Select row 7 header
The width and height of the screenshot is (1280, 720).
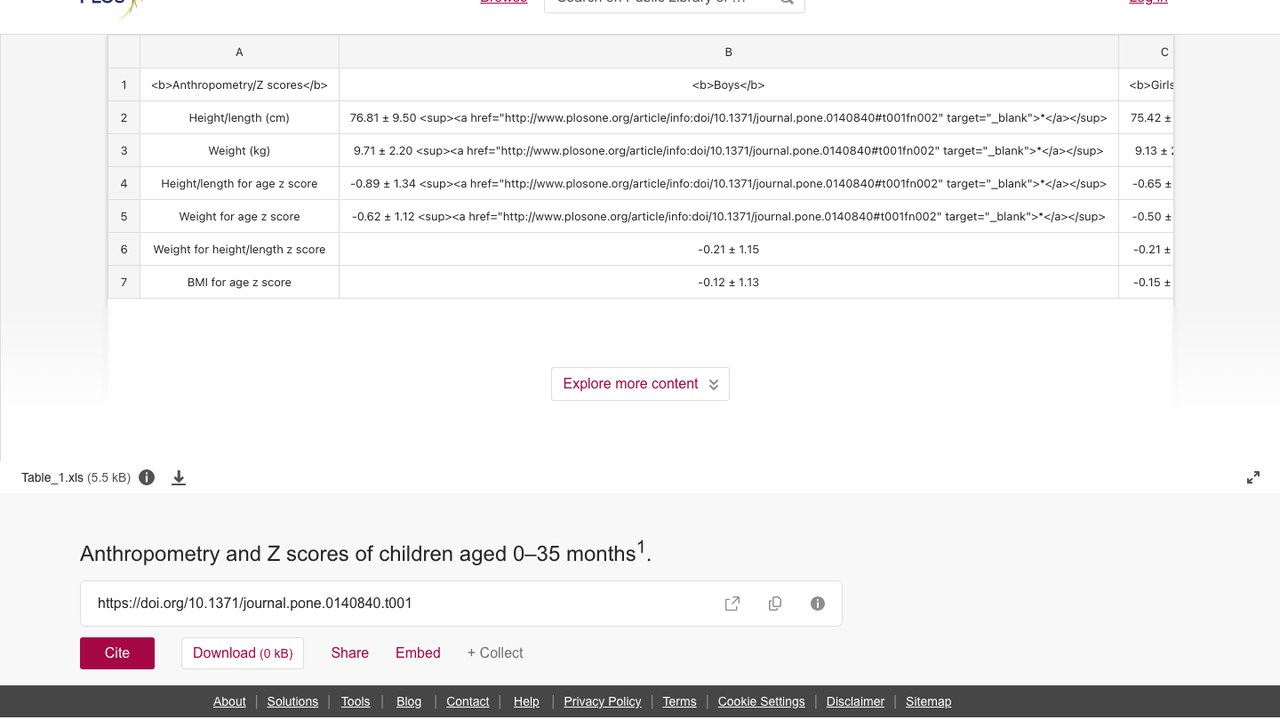(124, 283)
